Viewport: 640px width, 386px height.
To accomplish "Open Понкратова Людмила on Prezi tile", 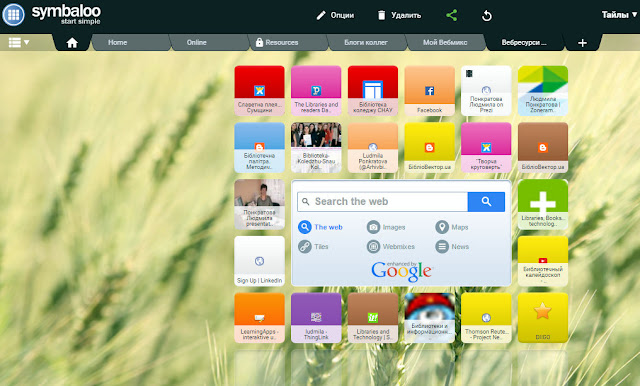I will pos(486,91).
